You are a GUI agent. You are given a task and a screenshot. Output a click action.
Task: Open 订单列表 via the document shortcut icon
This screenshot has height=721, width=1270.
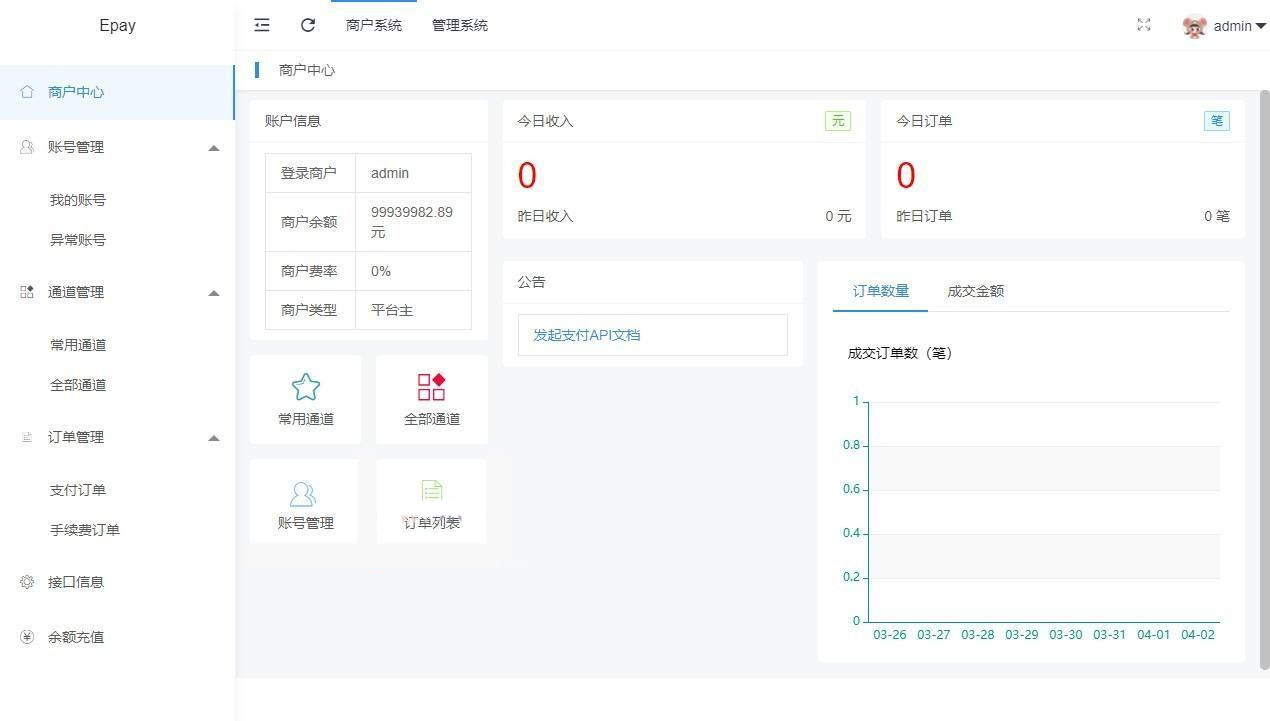click(x=431, y=490)
